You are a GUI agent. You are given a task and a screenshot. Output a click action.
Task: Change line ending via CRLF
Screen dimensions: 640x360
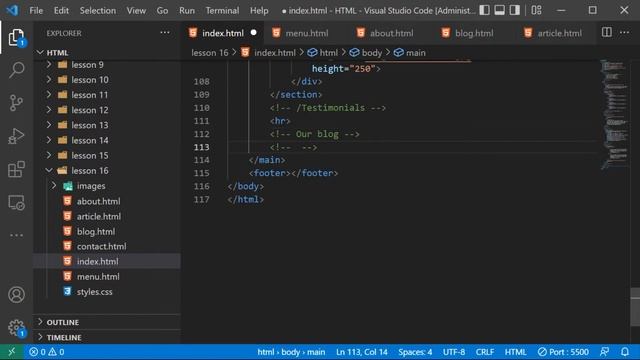pyautogui.click(x=484, y=352)
